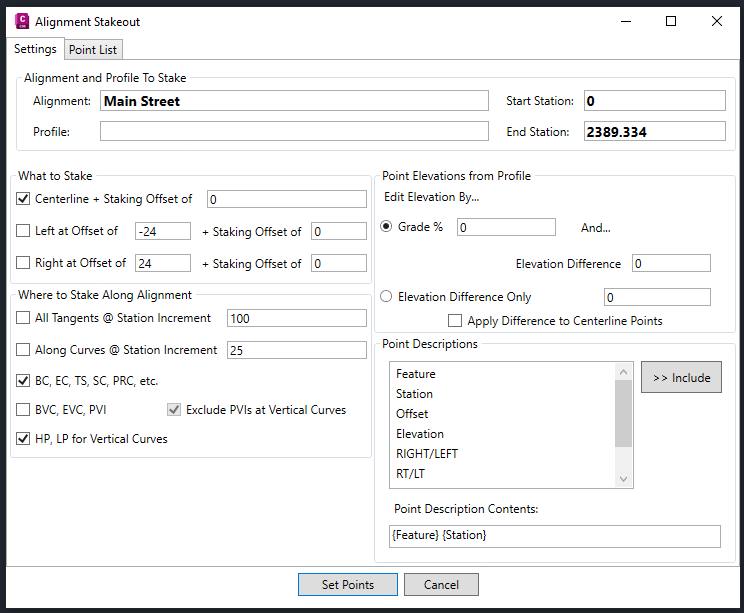Switch to the Point List tab
744x613 pixels.
(x=95, y=50)
